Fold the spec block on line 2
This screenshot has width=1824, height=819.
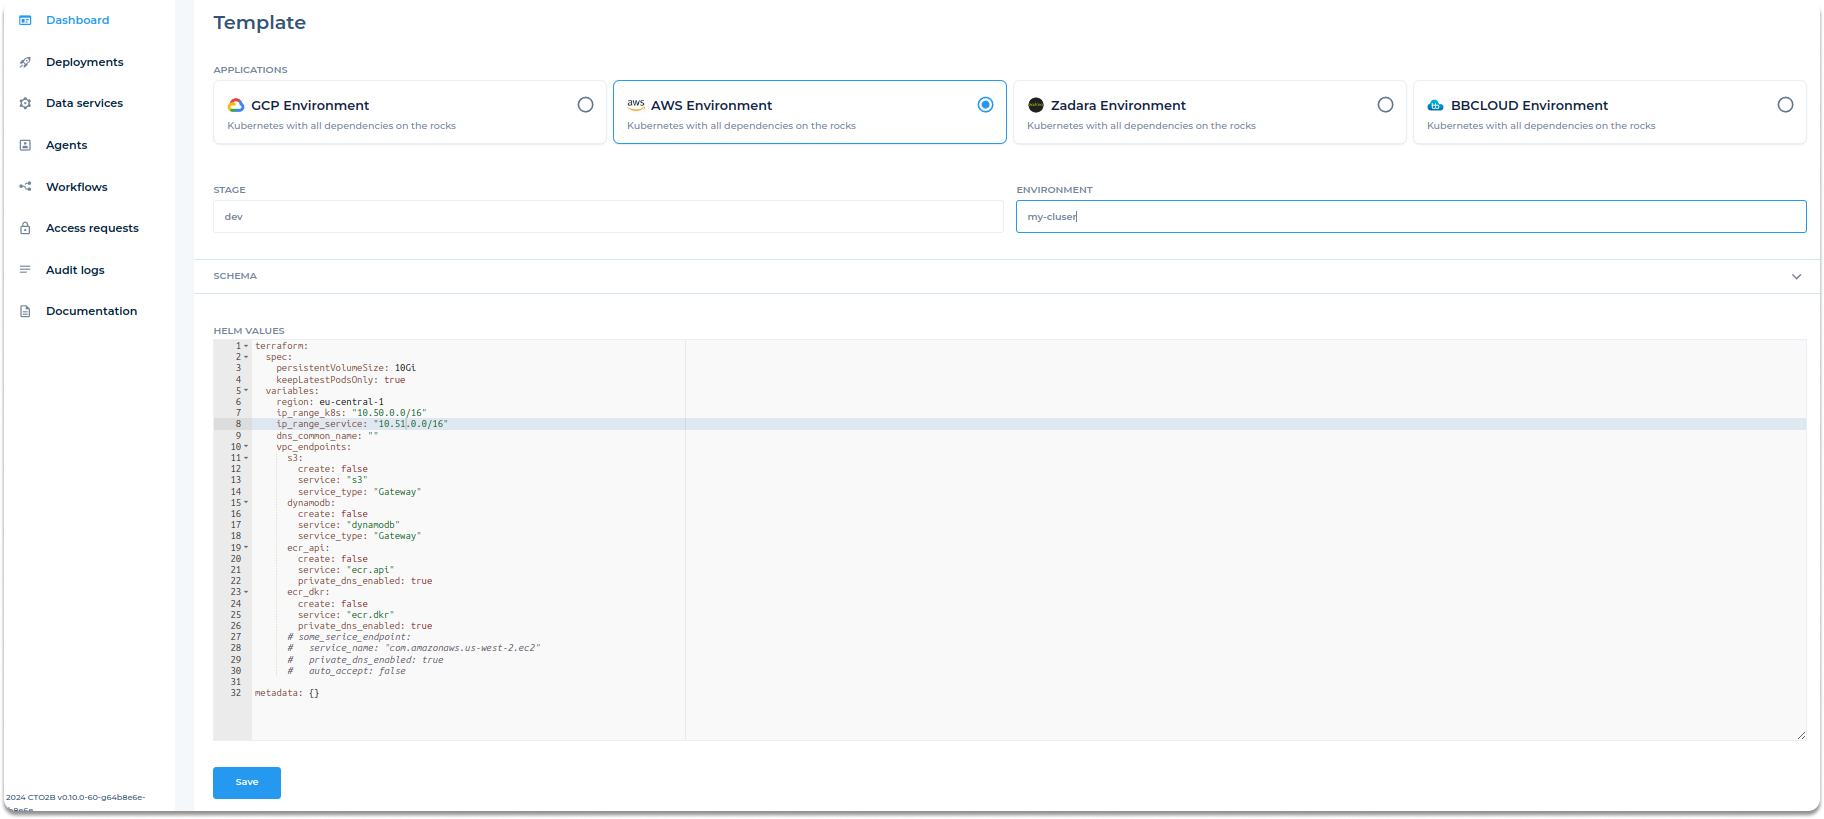[x=246, y=357]
